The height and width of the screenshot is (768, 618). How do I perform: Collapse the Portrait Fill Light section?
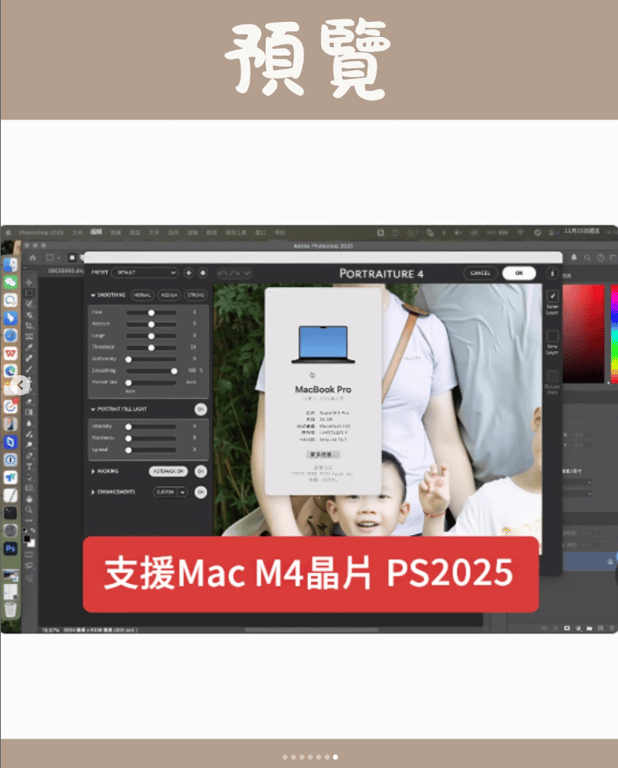pos(93,409)
